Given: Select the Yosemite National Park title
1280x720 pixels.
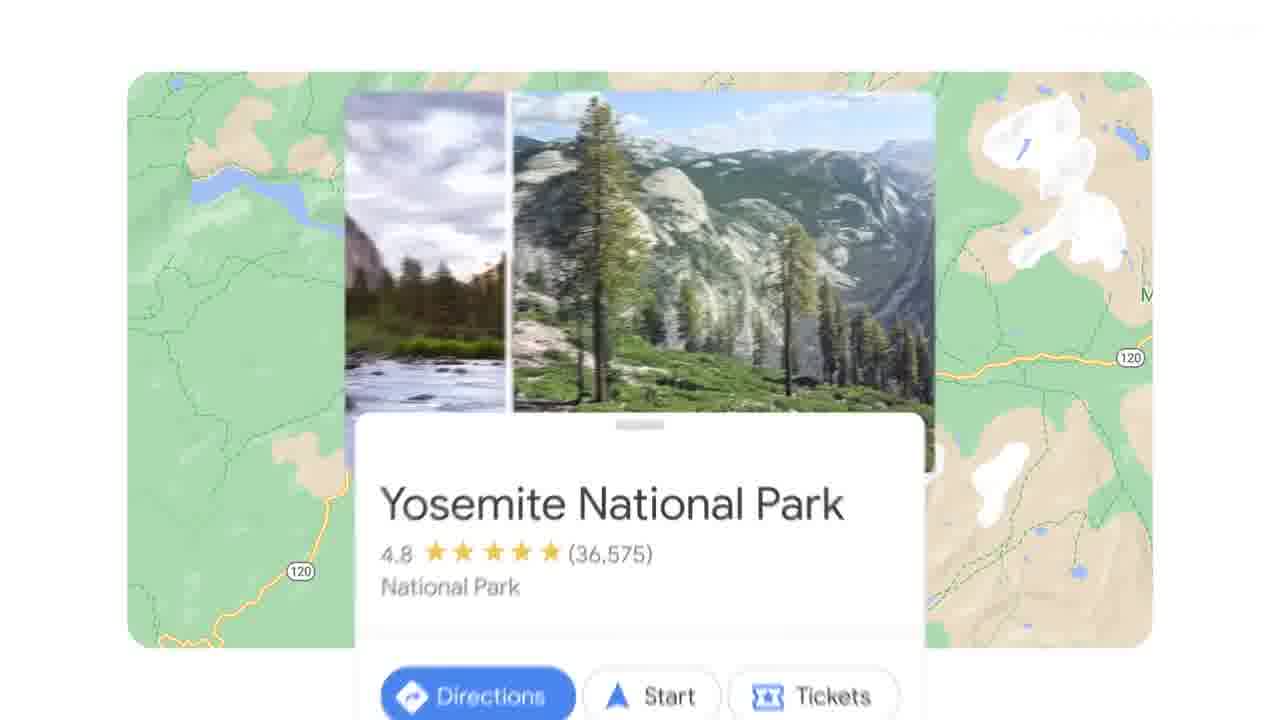Looking at the screenshot, I should pyautogui.click(x=612, y=504).
